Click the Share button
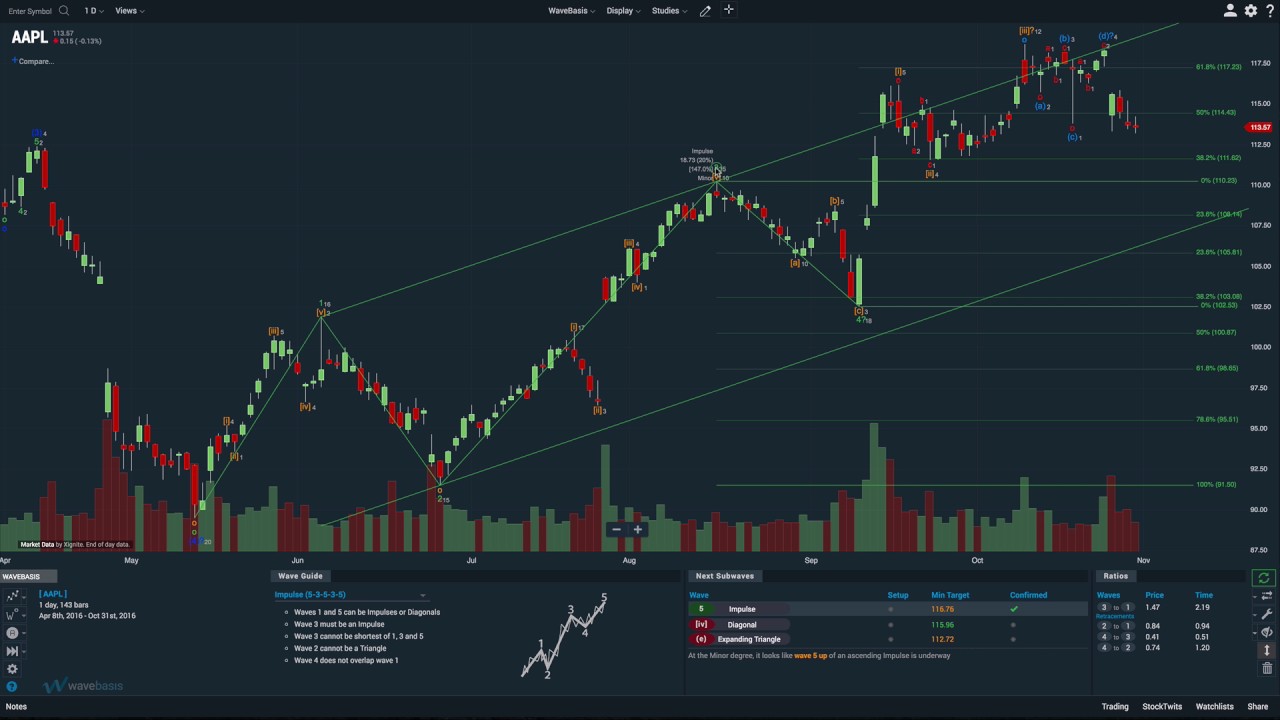The image size is (1280, 720). (1257, 707)
